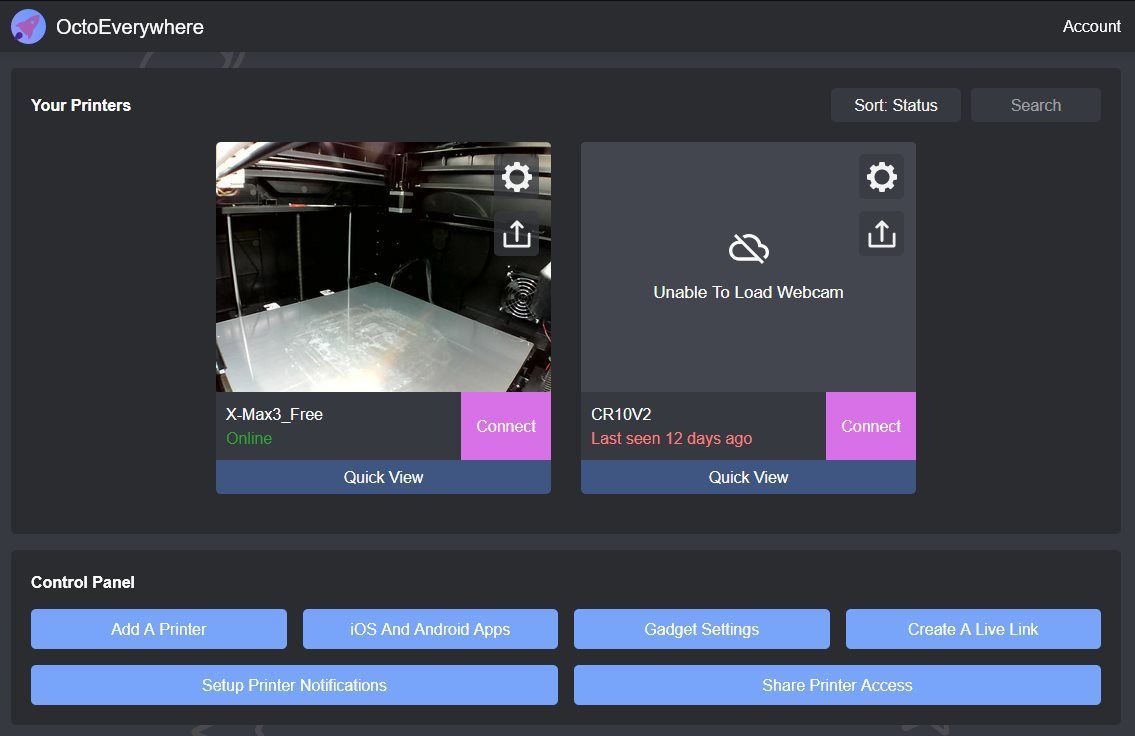Open the Sort: Status dropdown
This screenshot has width=1135, height=736.
coord(895,105)
